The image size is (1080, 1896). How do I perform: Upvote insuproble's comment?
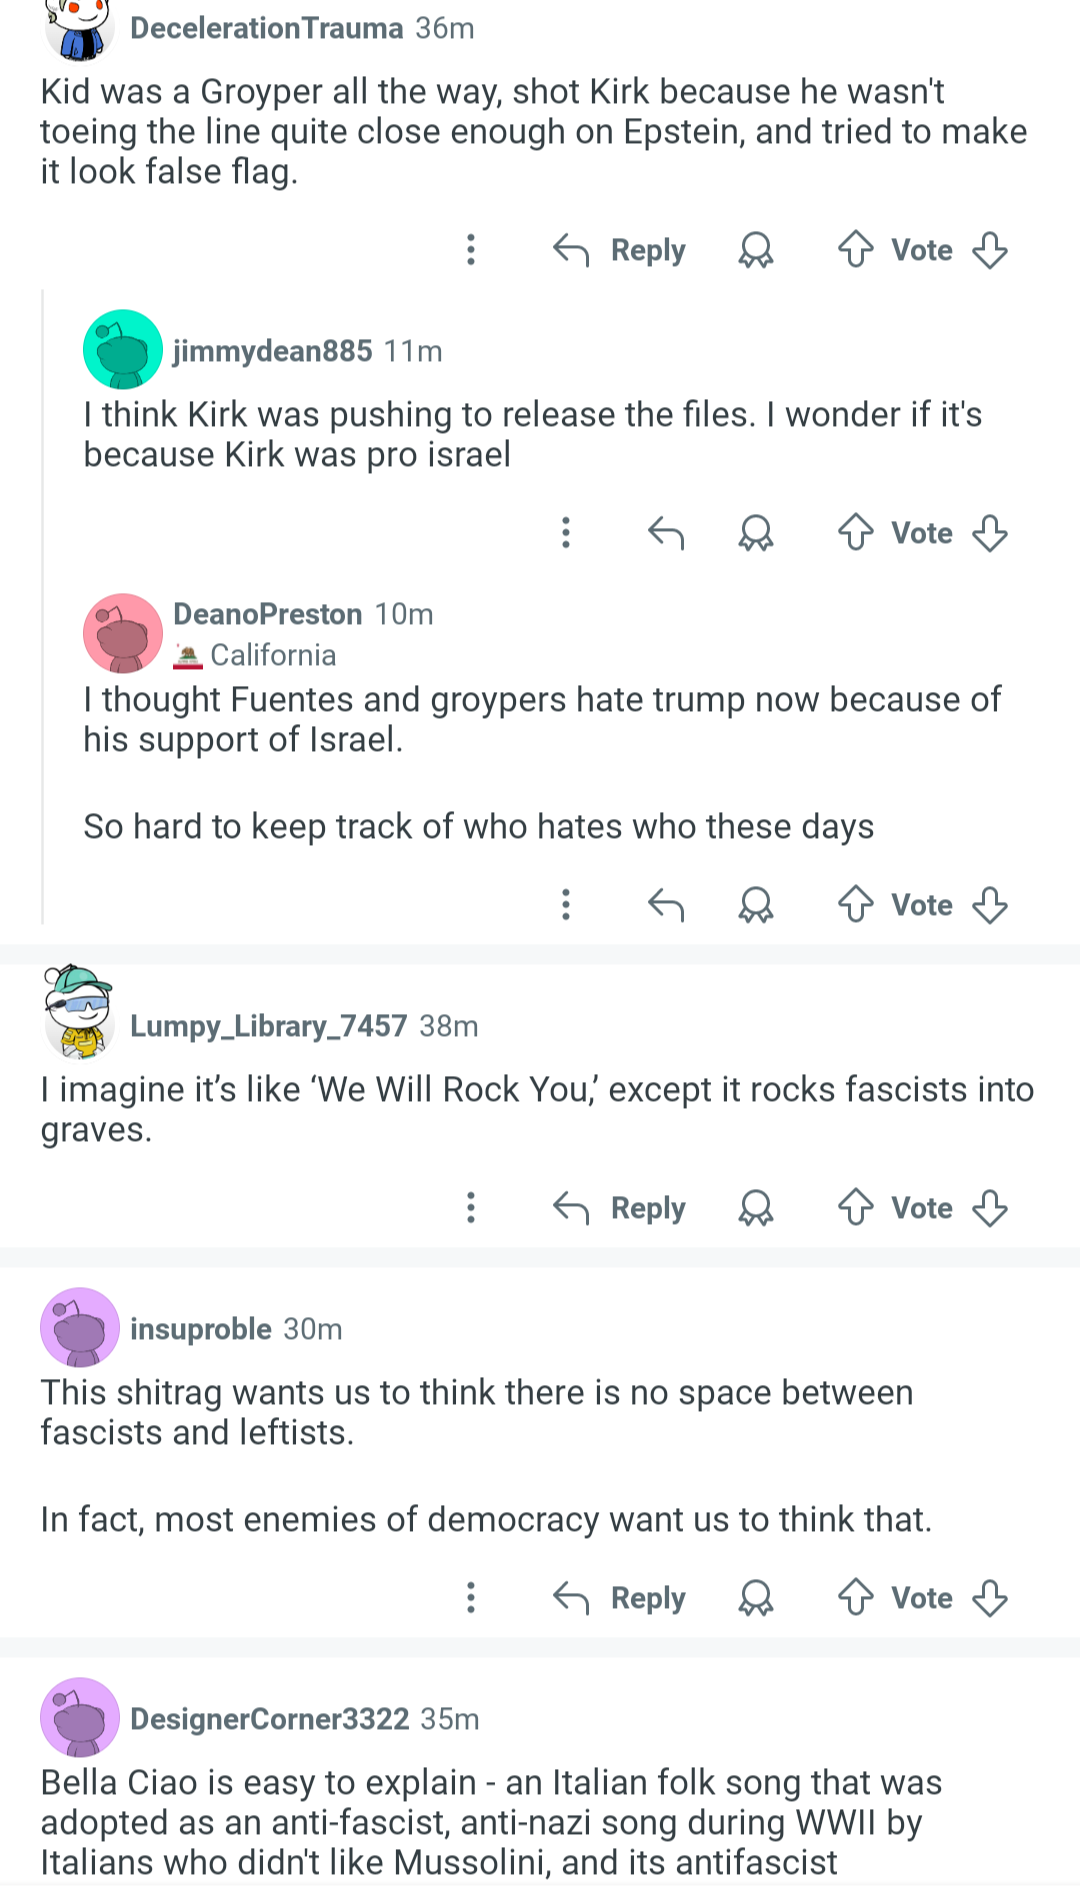(855, 1598)
